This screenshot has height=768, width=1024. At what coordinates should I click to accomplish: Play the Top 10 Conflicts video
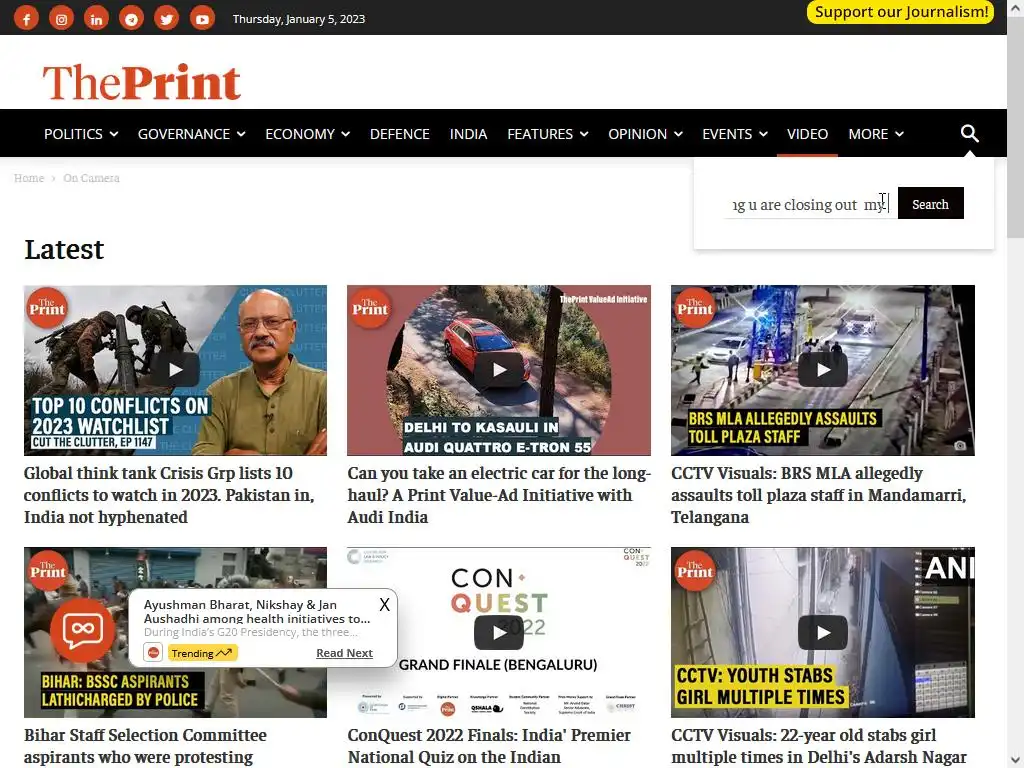tap(175, 370)
